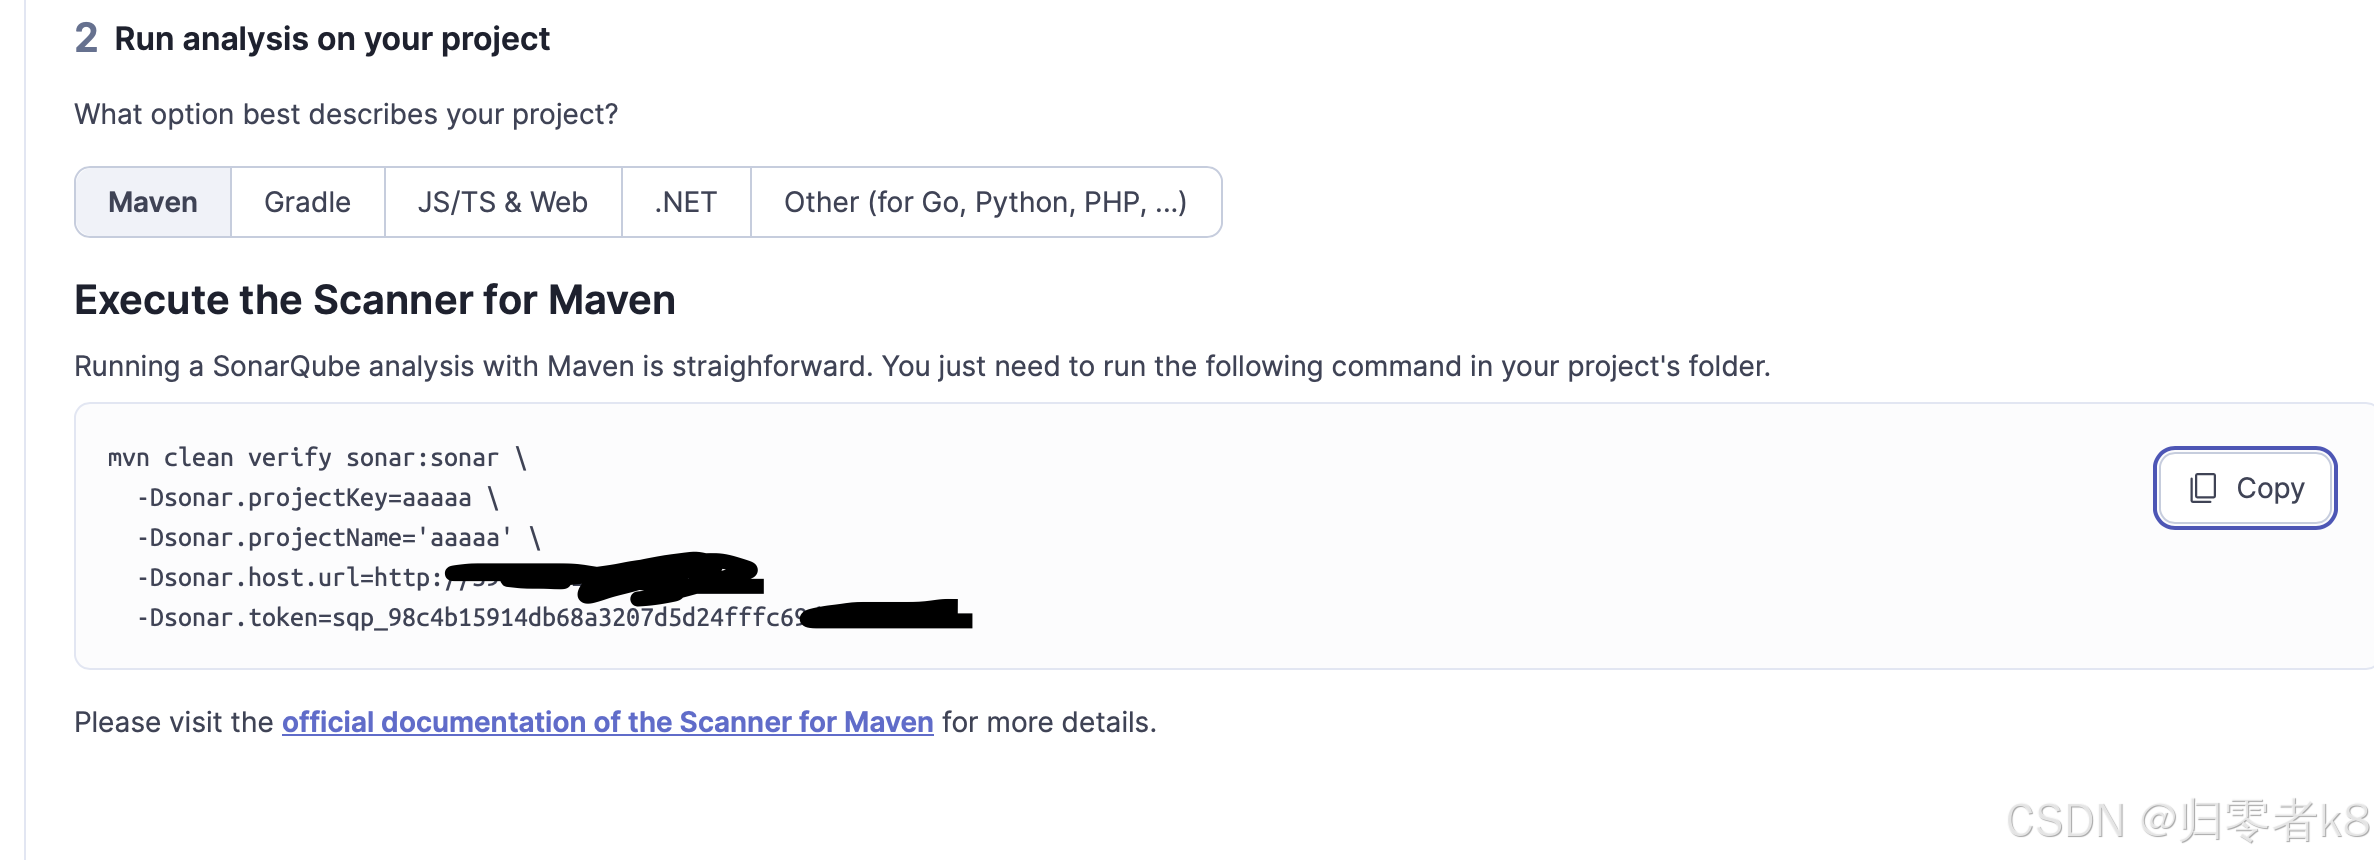The width and height of the screenshot is (2374, 860).
Task: Switch to the Gradle option
Action: click(307, 202)
